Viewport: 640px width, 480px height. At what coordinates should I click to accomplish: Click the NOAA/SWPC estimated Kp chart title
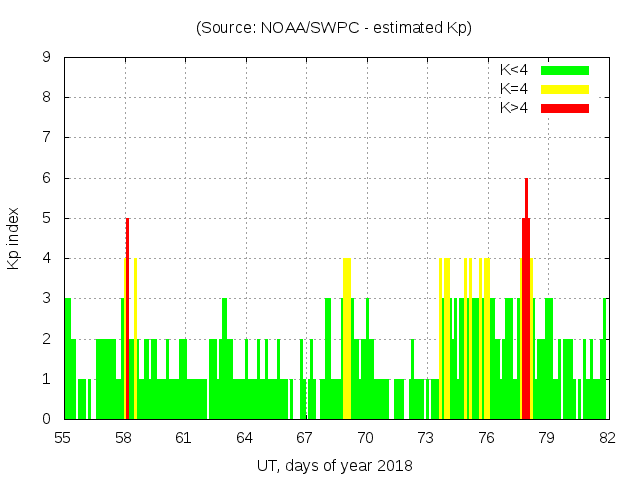pos(334,28)
